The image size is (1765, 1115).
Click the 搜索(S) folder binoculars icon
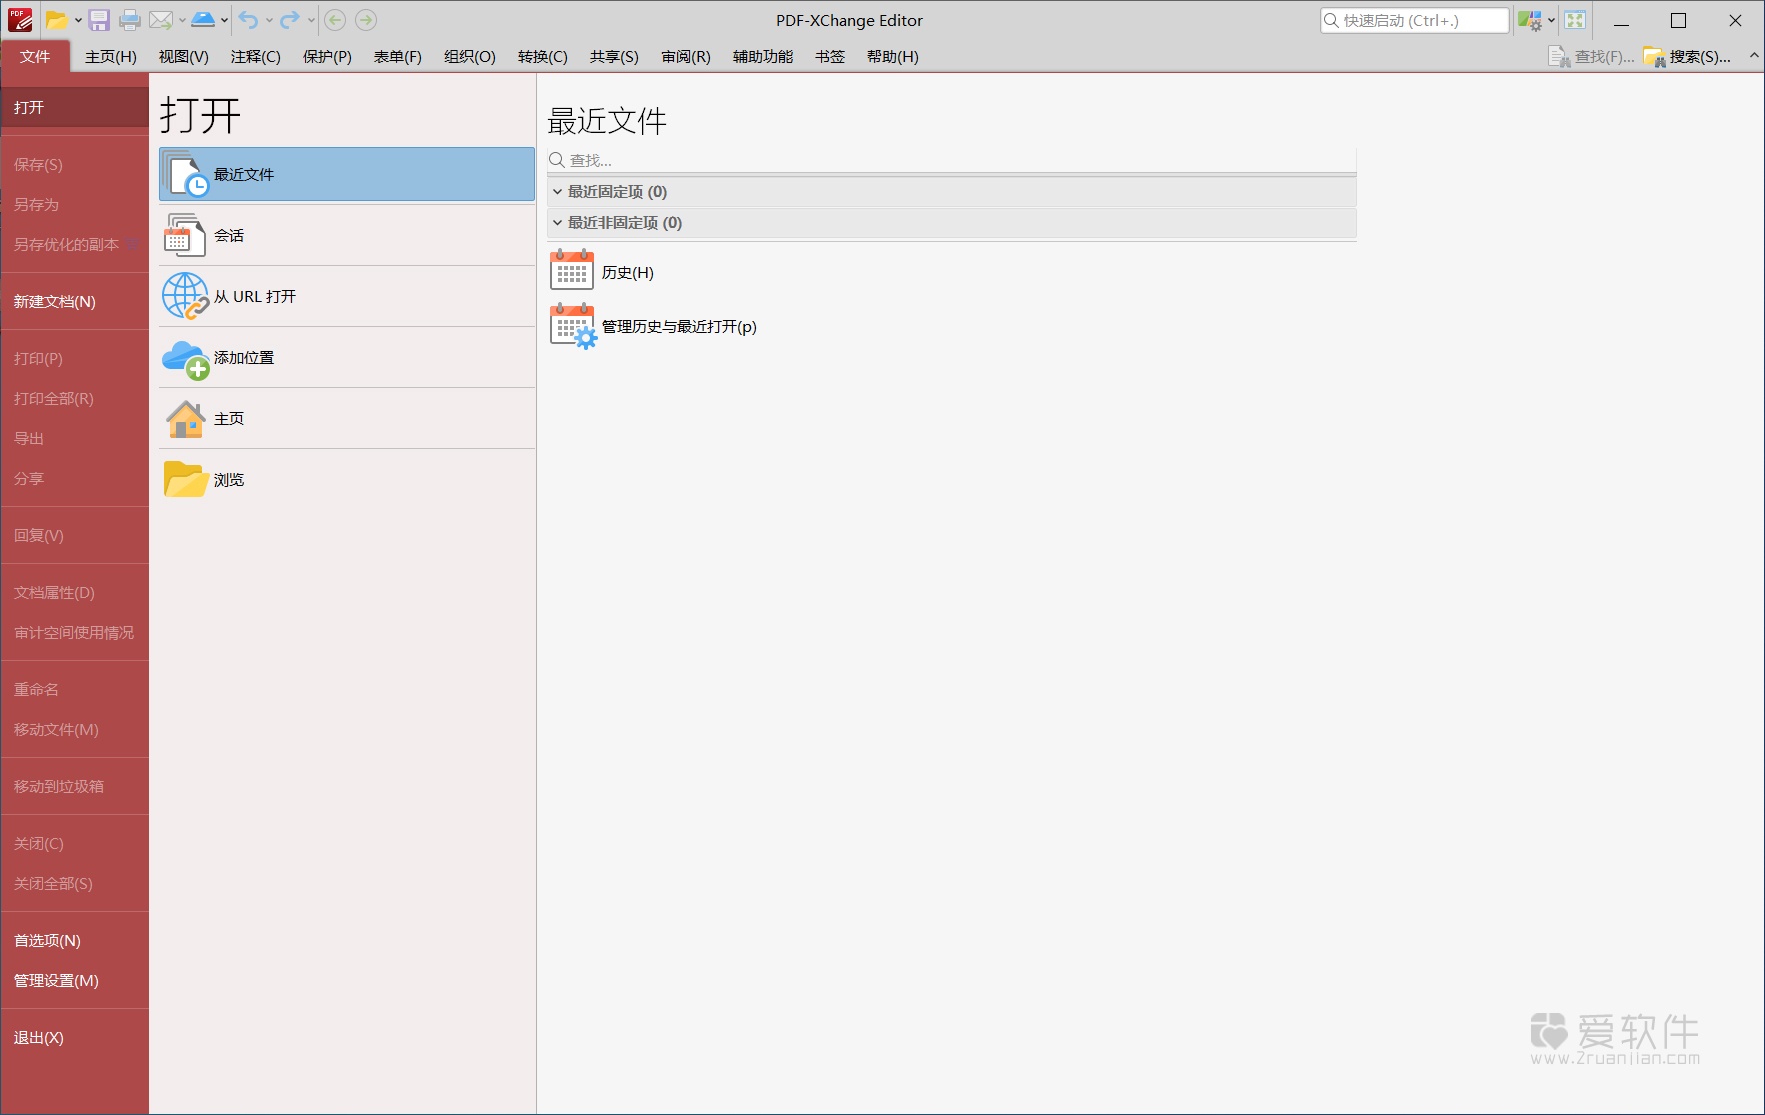coord(1654,57)
